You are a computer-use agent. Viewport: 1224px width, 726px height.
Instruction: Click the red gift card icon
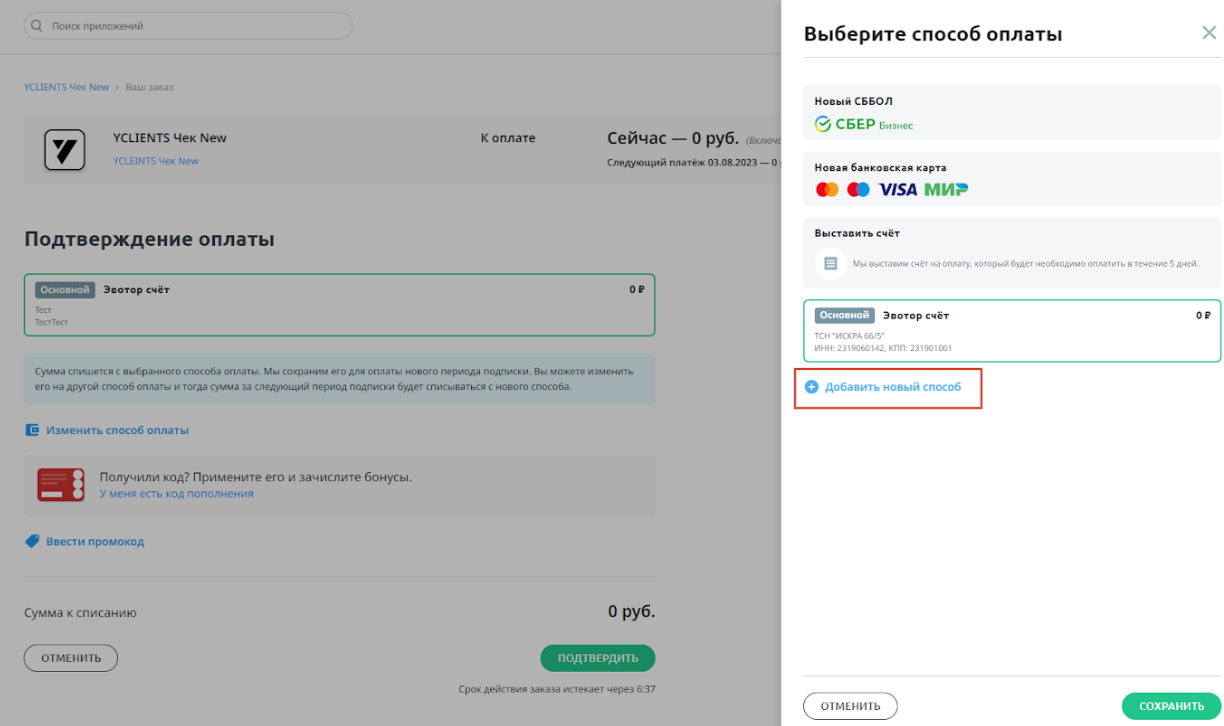click(x=61, y=484)
